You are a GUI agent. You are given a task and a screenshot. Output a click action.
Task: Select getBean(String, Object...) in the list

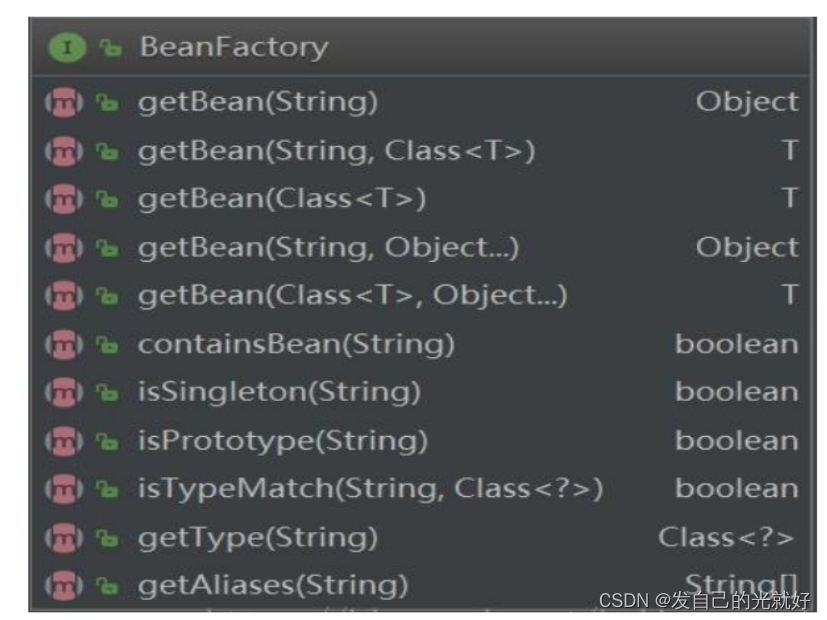420,248
